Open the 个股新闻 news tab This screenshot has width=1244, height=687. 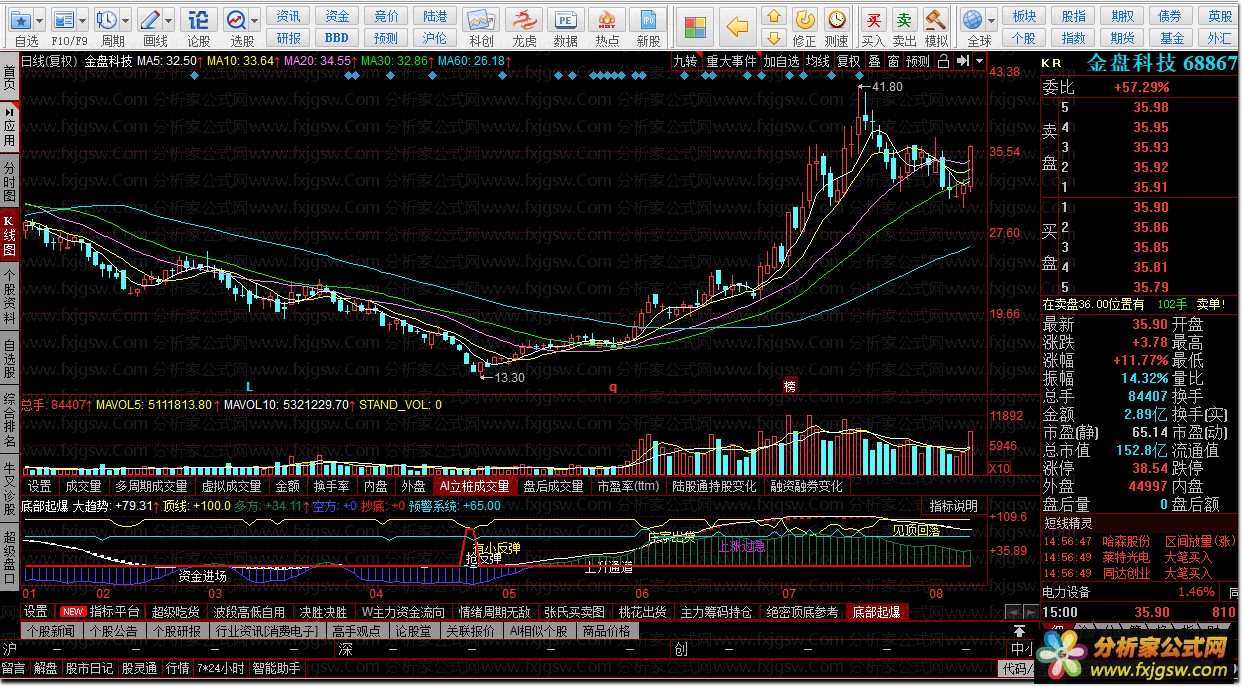point(51,631)
